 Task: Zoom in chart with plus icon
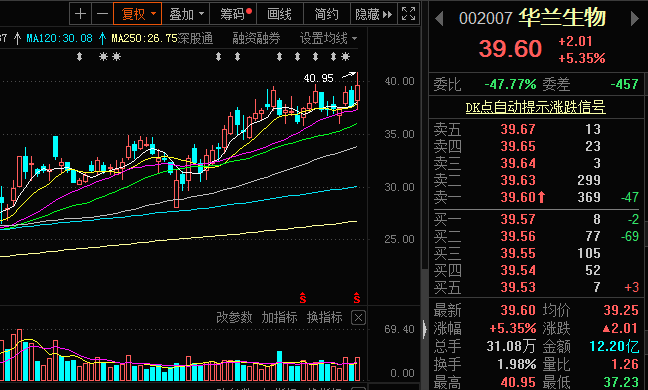[x=80, y=14]
